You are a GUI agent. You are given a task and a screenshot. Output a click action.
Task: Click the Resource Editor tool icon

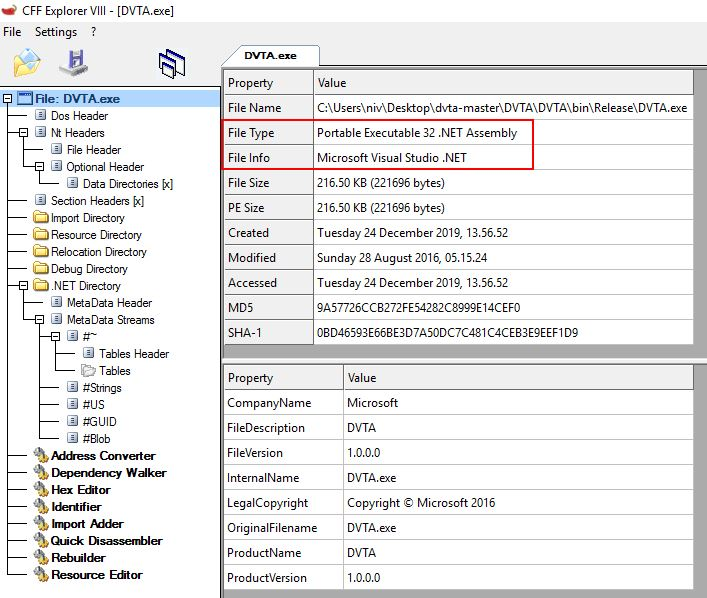[x=41, y=575]
